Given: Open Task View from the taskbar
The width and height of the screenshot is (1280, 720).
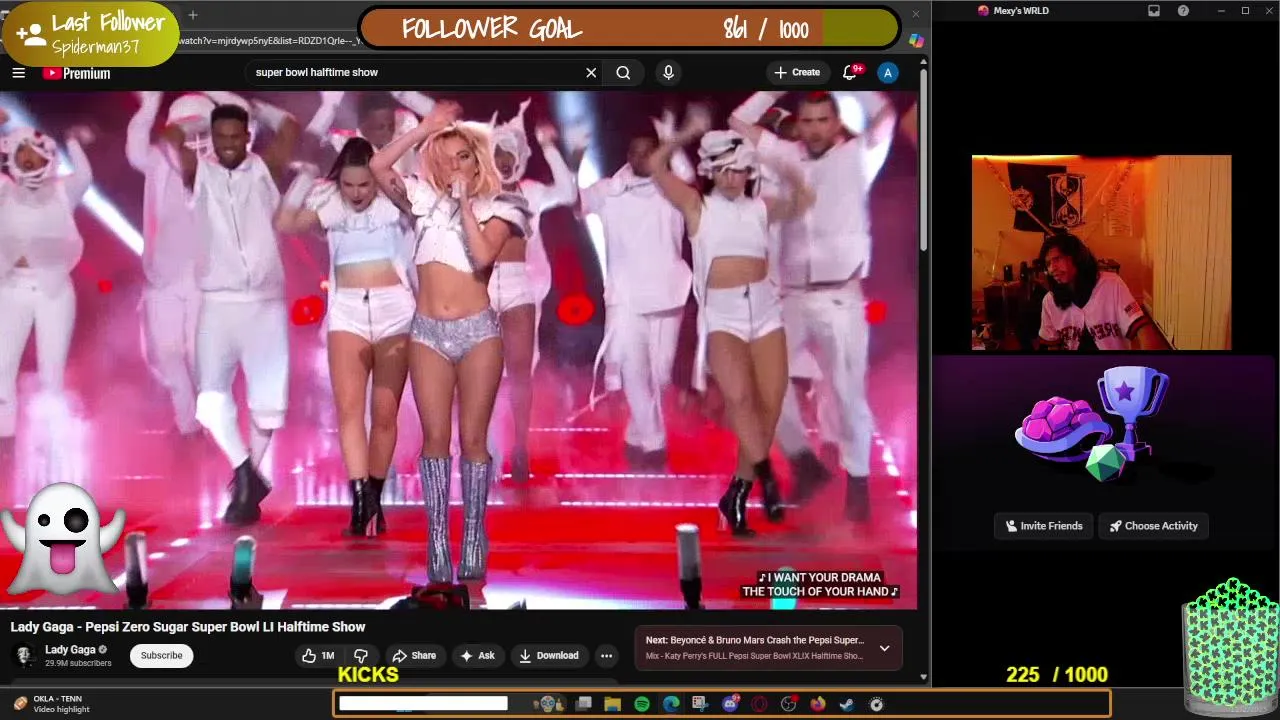Looking at the screenshot, I should [x=583, y=704].
